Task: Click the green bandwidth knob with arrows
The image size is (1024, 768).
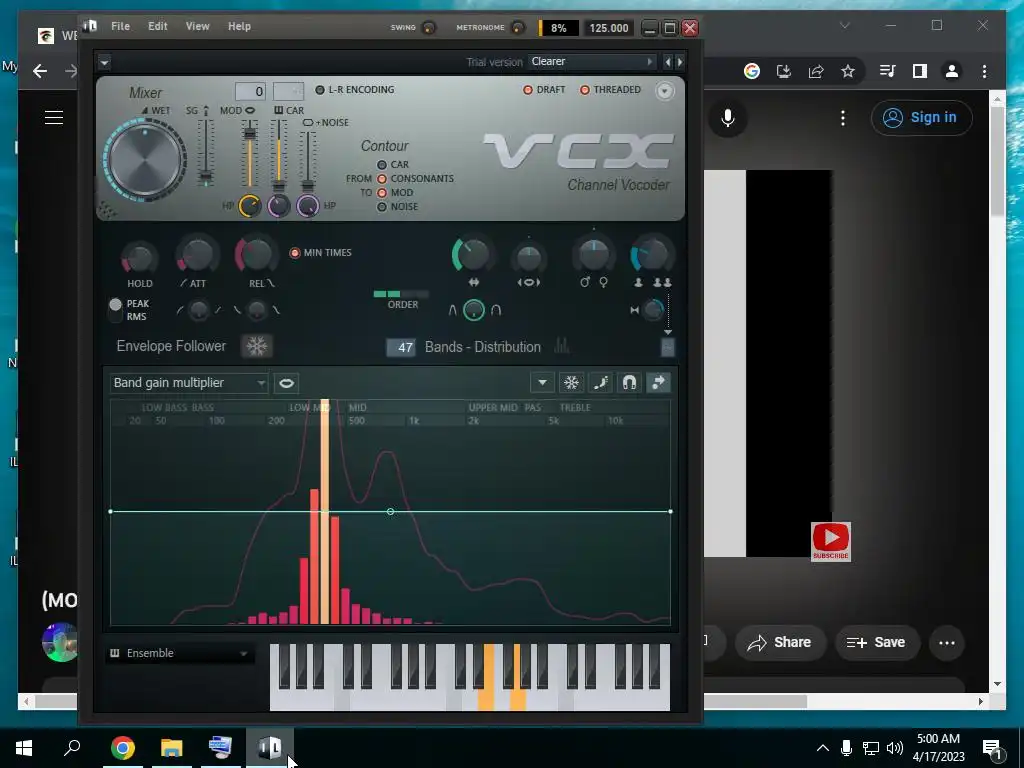Action: click(x=473, y=255)
